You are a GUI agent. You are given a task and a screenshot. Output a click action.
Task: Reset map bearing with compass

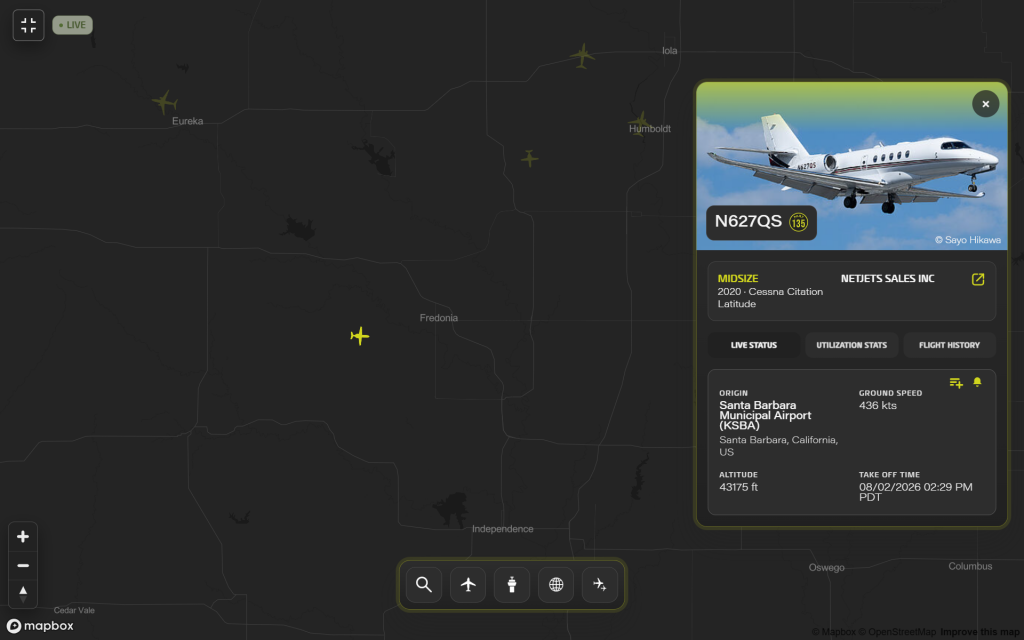[x=23, y=594]
